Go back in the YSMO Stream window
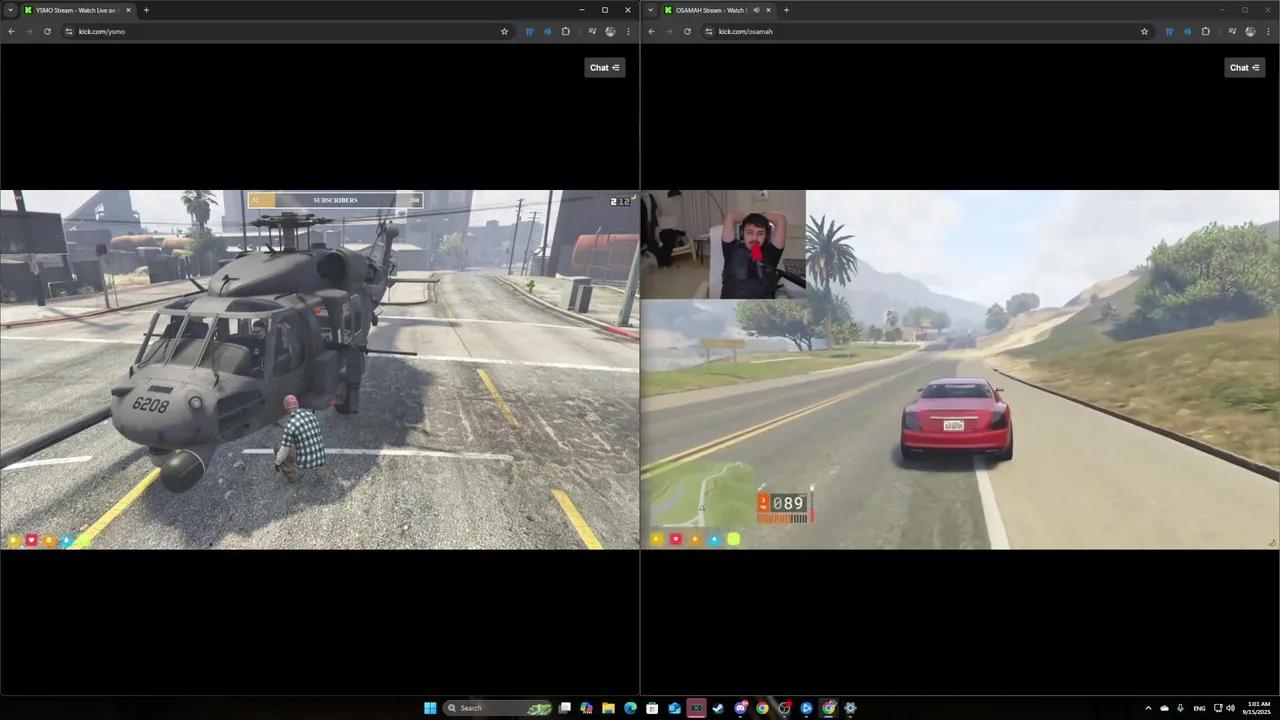This screenshot has width=1280, height=720. (x=11, y=31)
